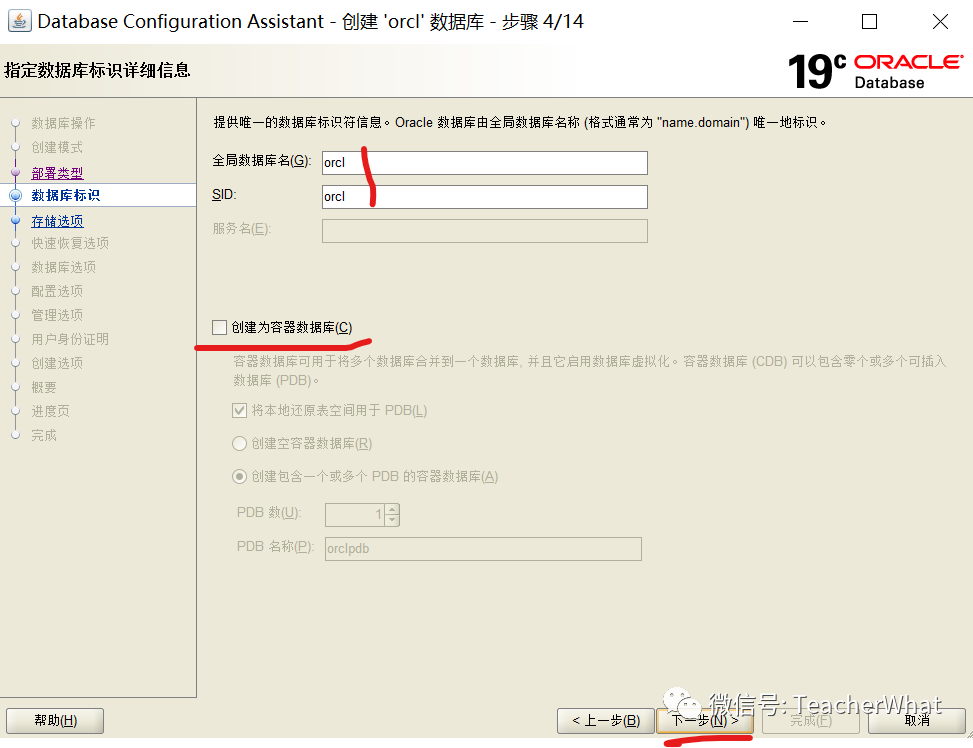The image size is (973, 748).
Task: Click the 全局数据库名(G) label
Action: click(262, 161)
